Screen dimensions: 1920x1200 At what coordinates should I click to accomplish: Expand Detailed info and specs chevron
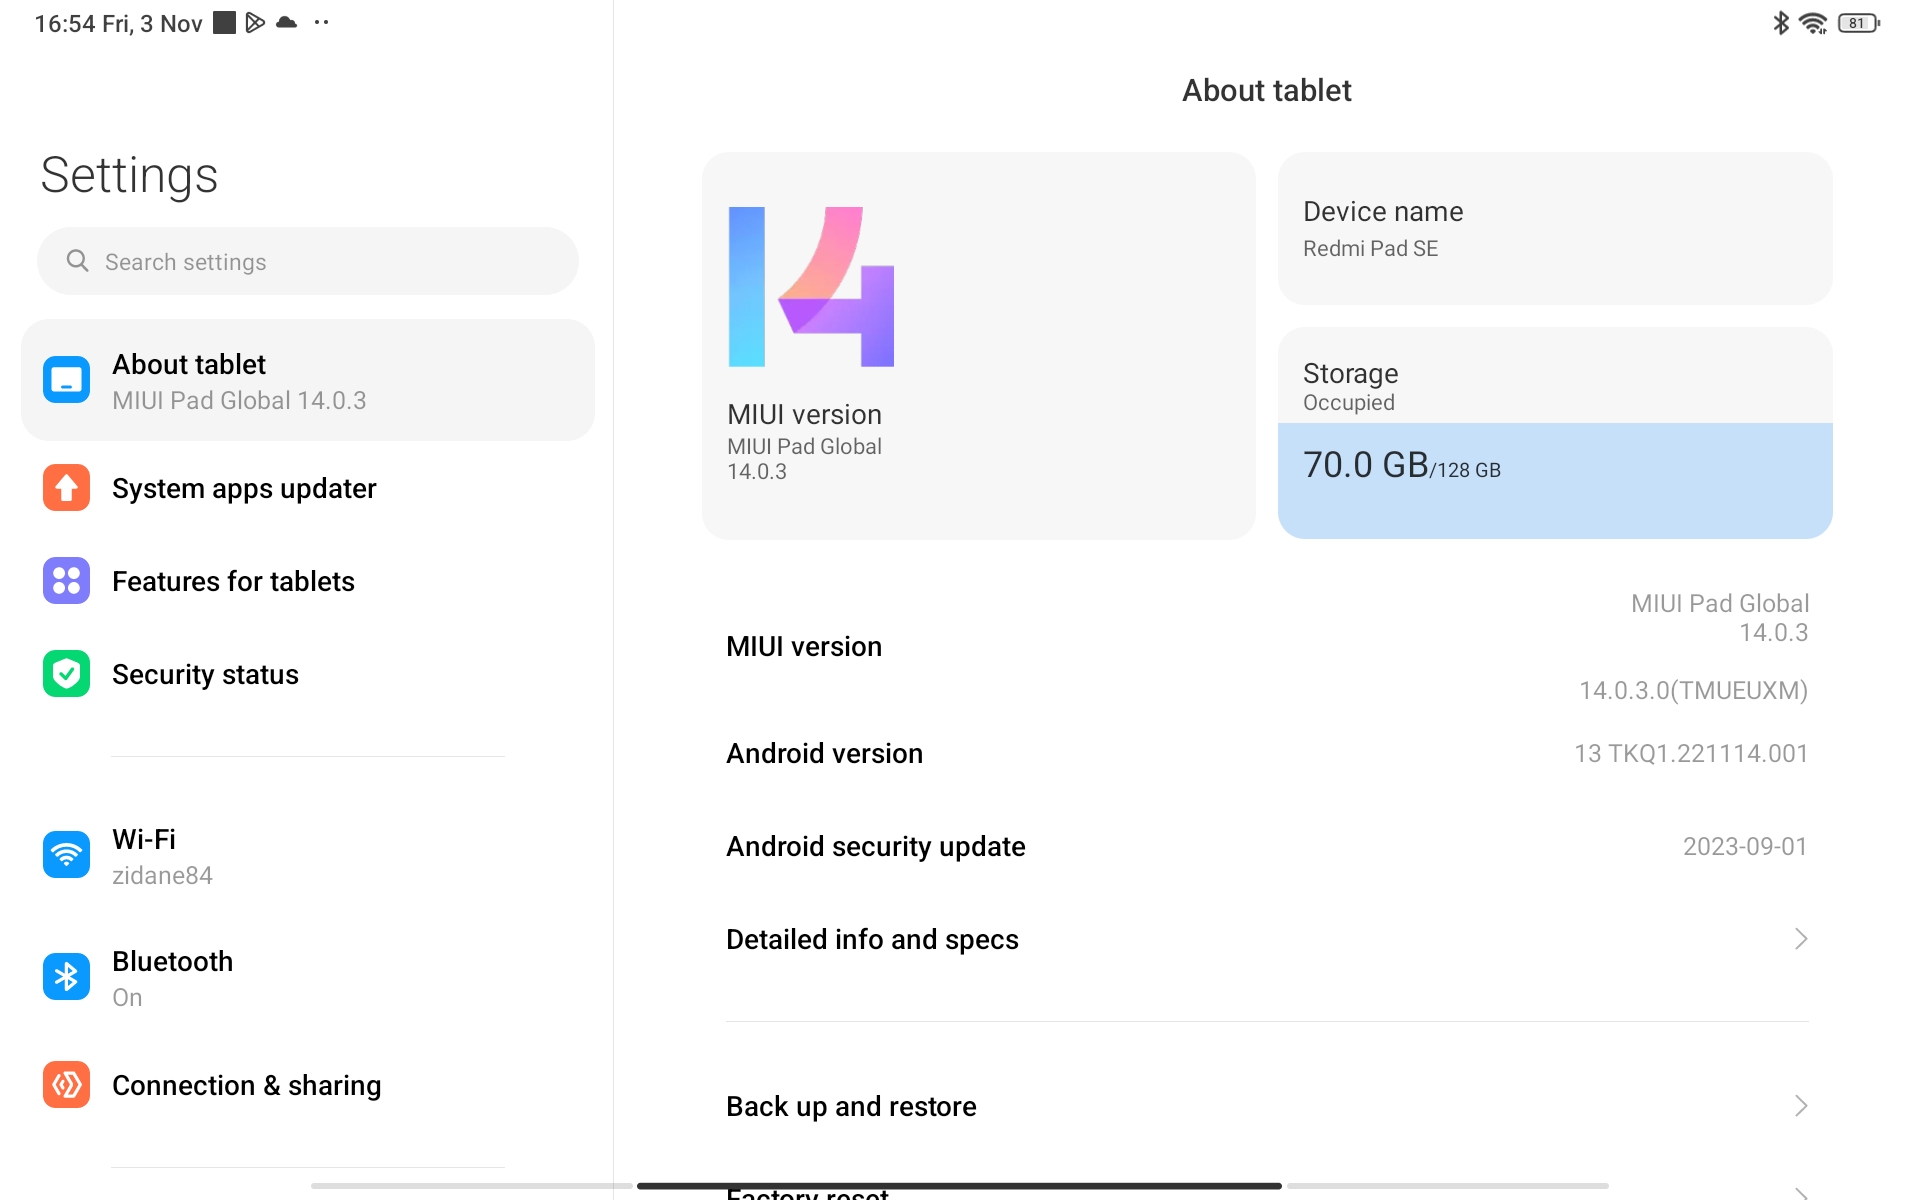(x=1800, y=939)
